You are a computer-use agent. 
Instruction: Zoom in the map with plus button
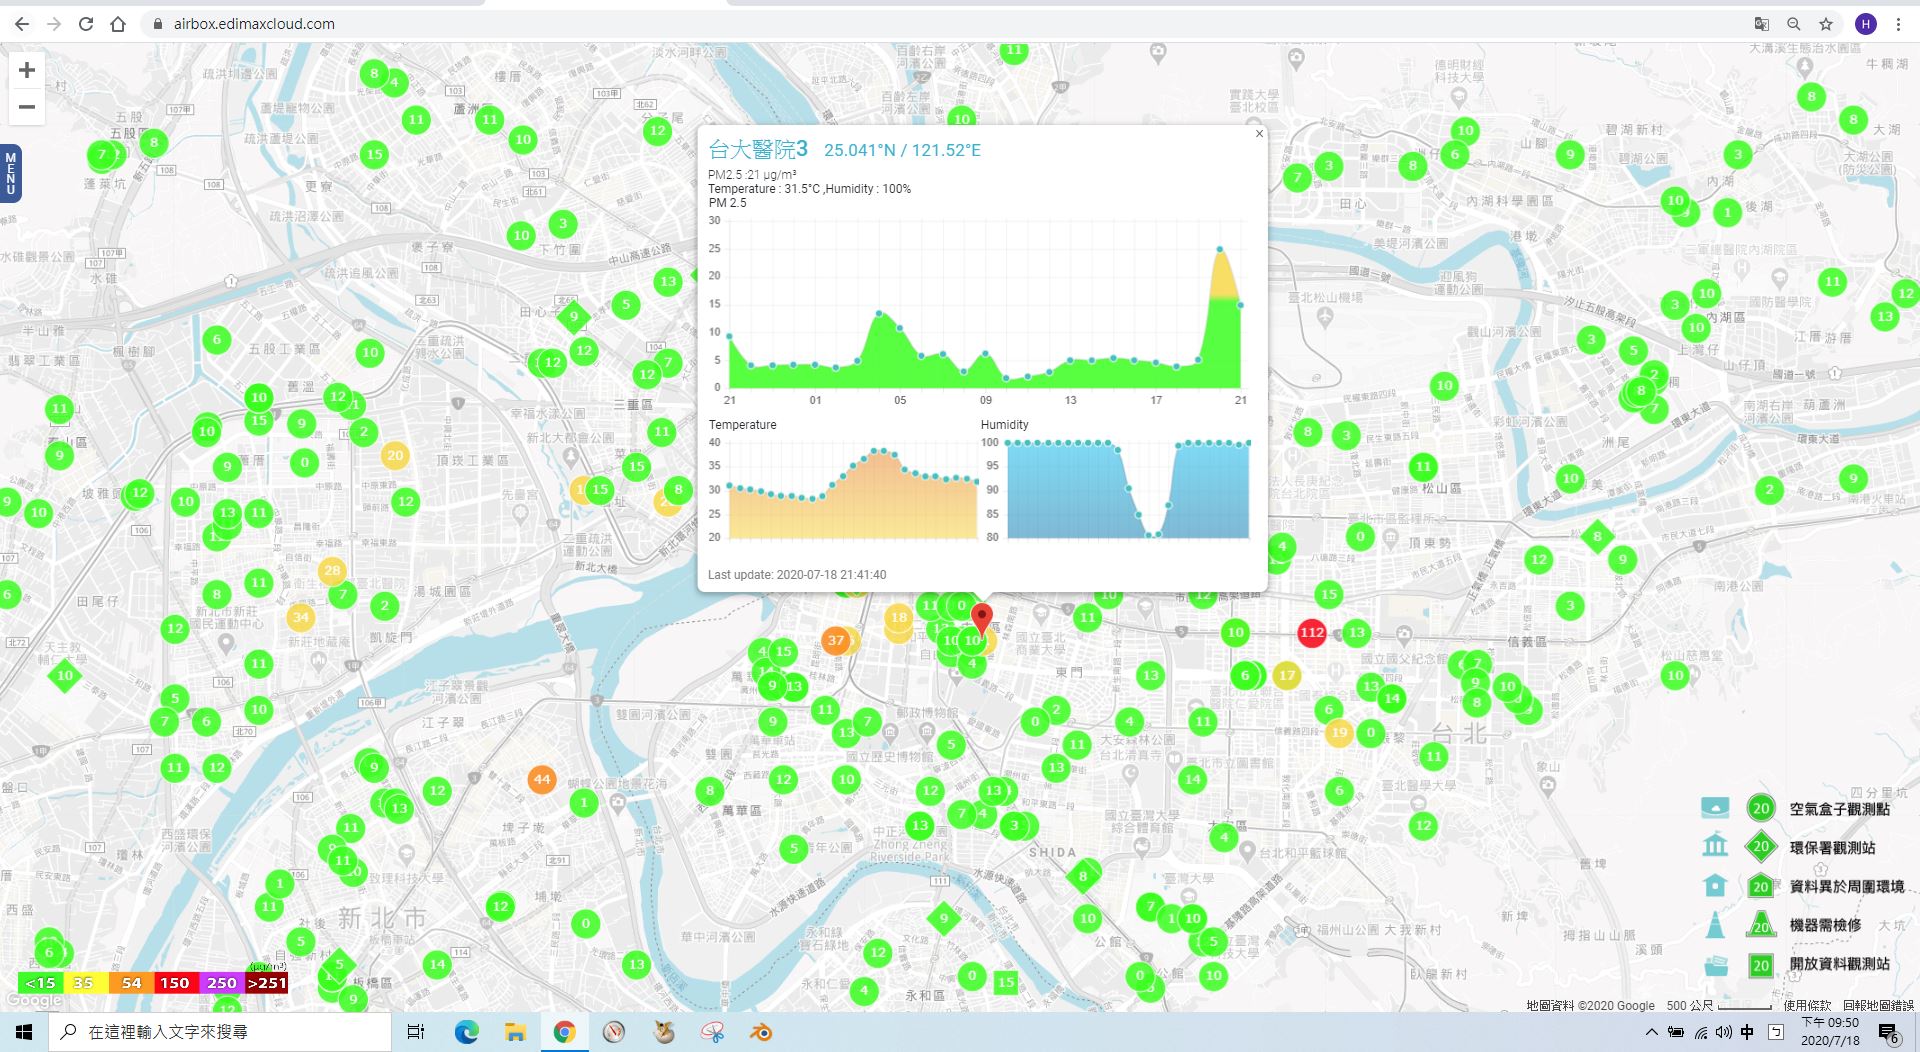coord(27,70)
